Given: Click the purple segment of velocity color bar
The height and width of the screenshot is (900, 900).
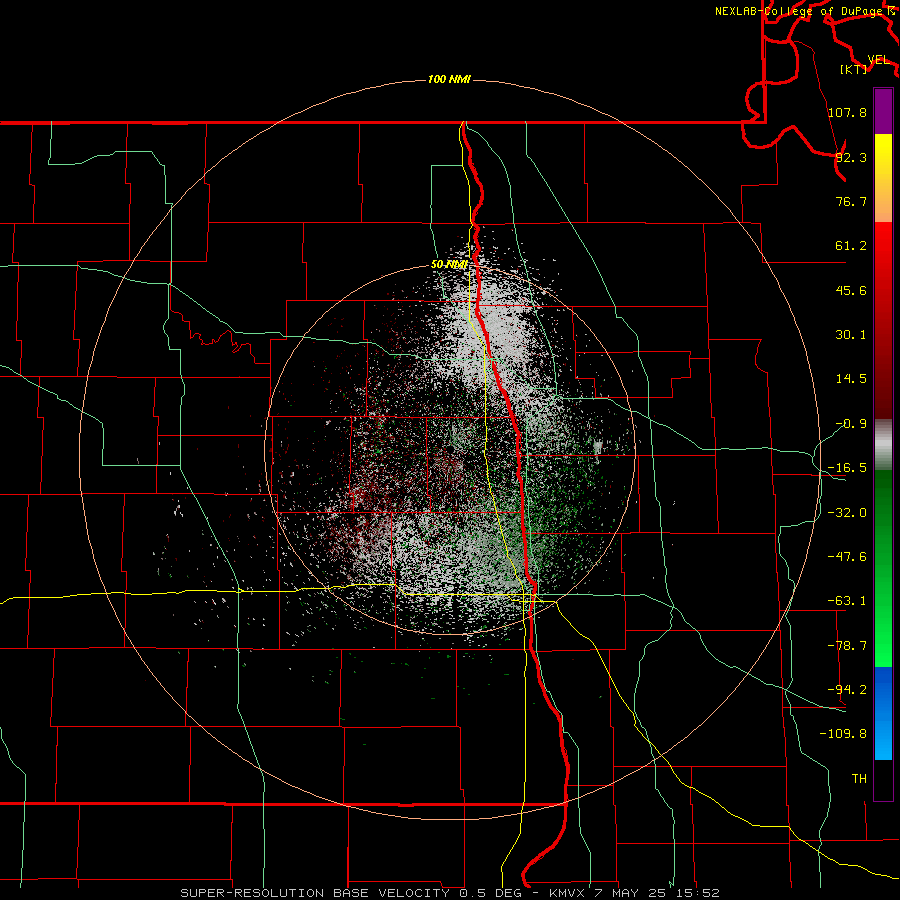Looking at the screenshot, I should click(883, 111).
